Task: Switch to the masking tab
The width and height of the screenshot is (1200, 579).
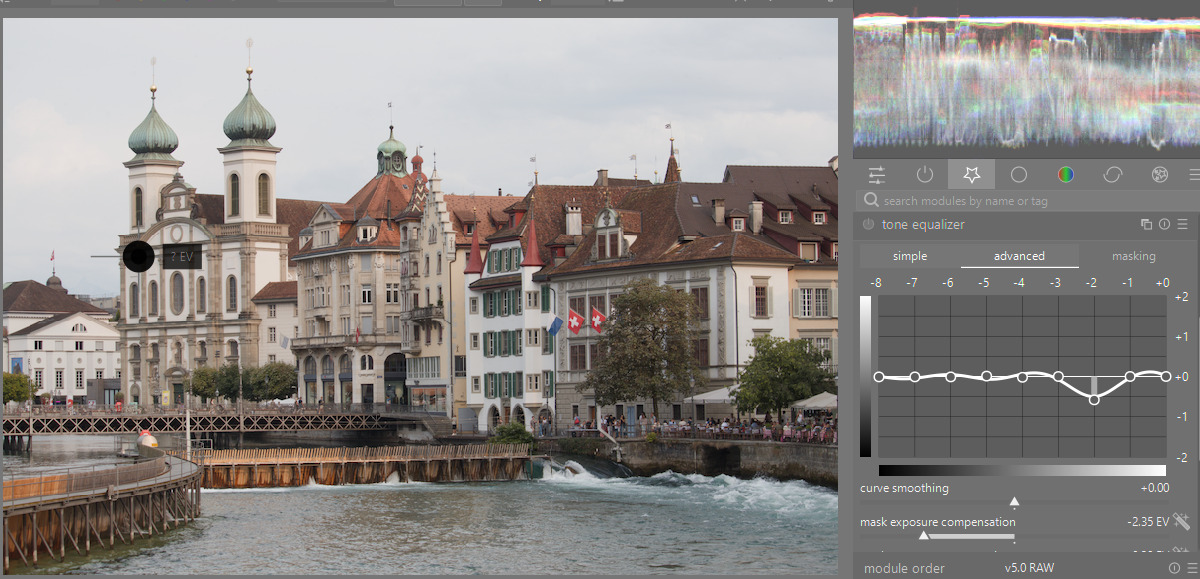Action: click(x=1134, y=256)
